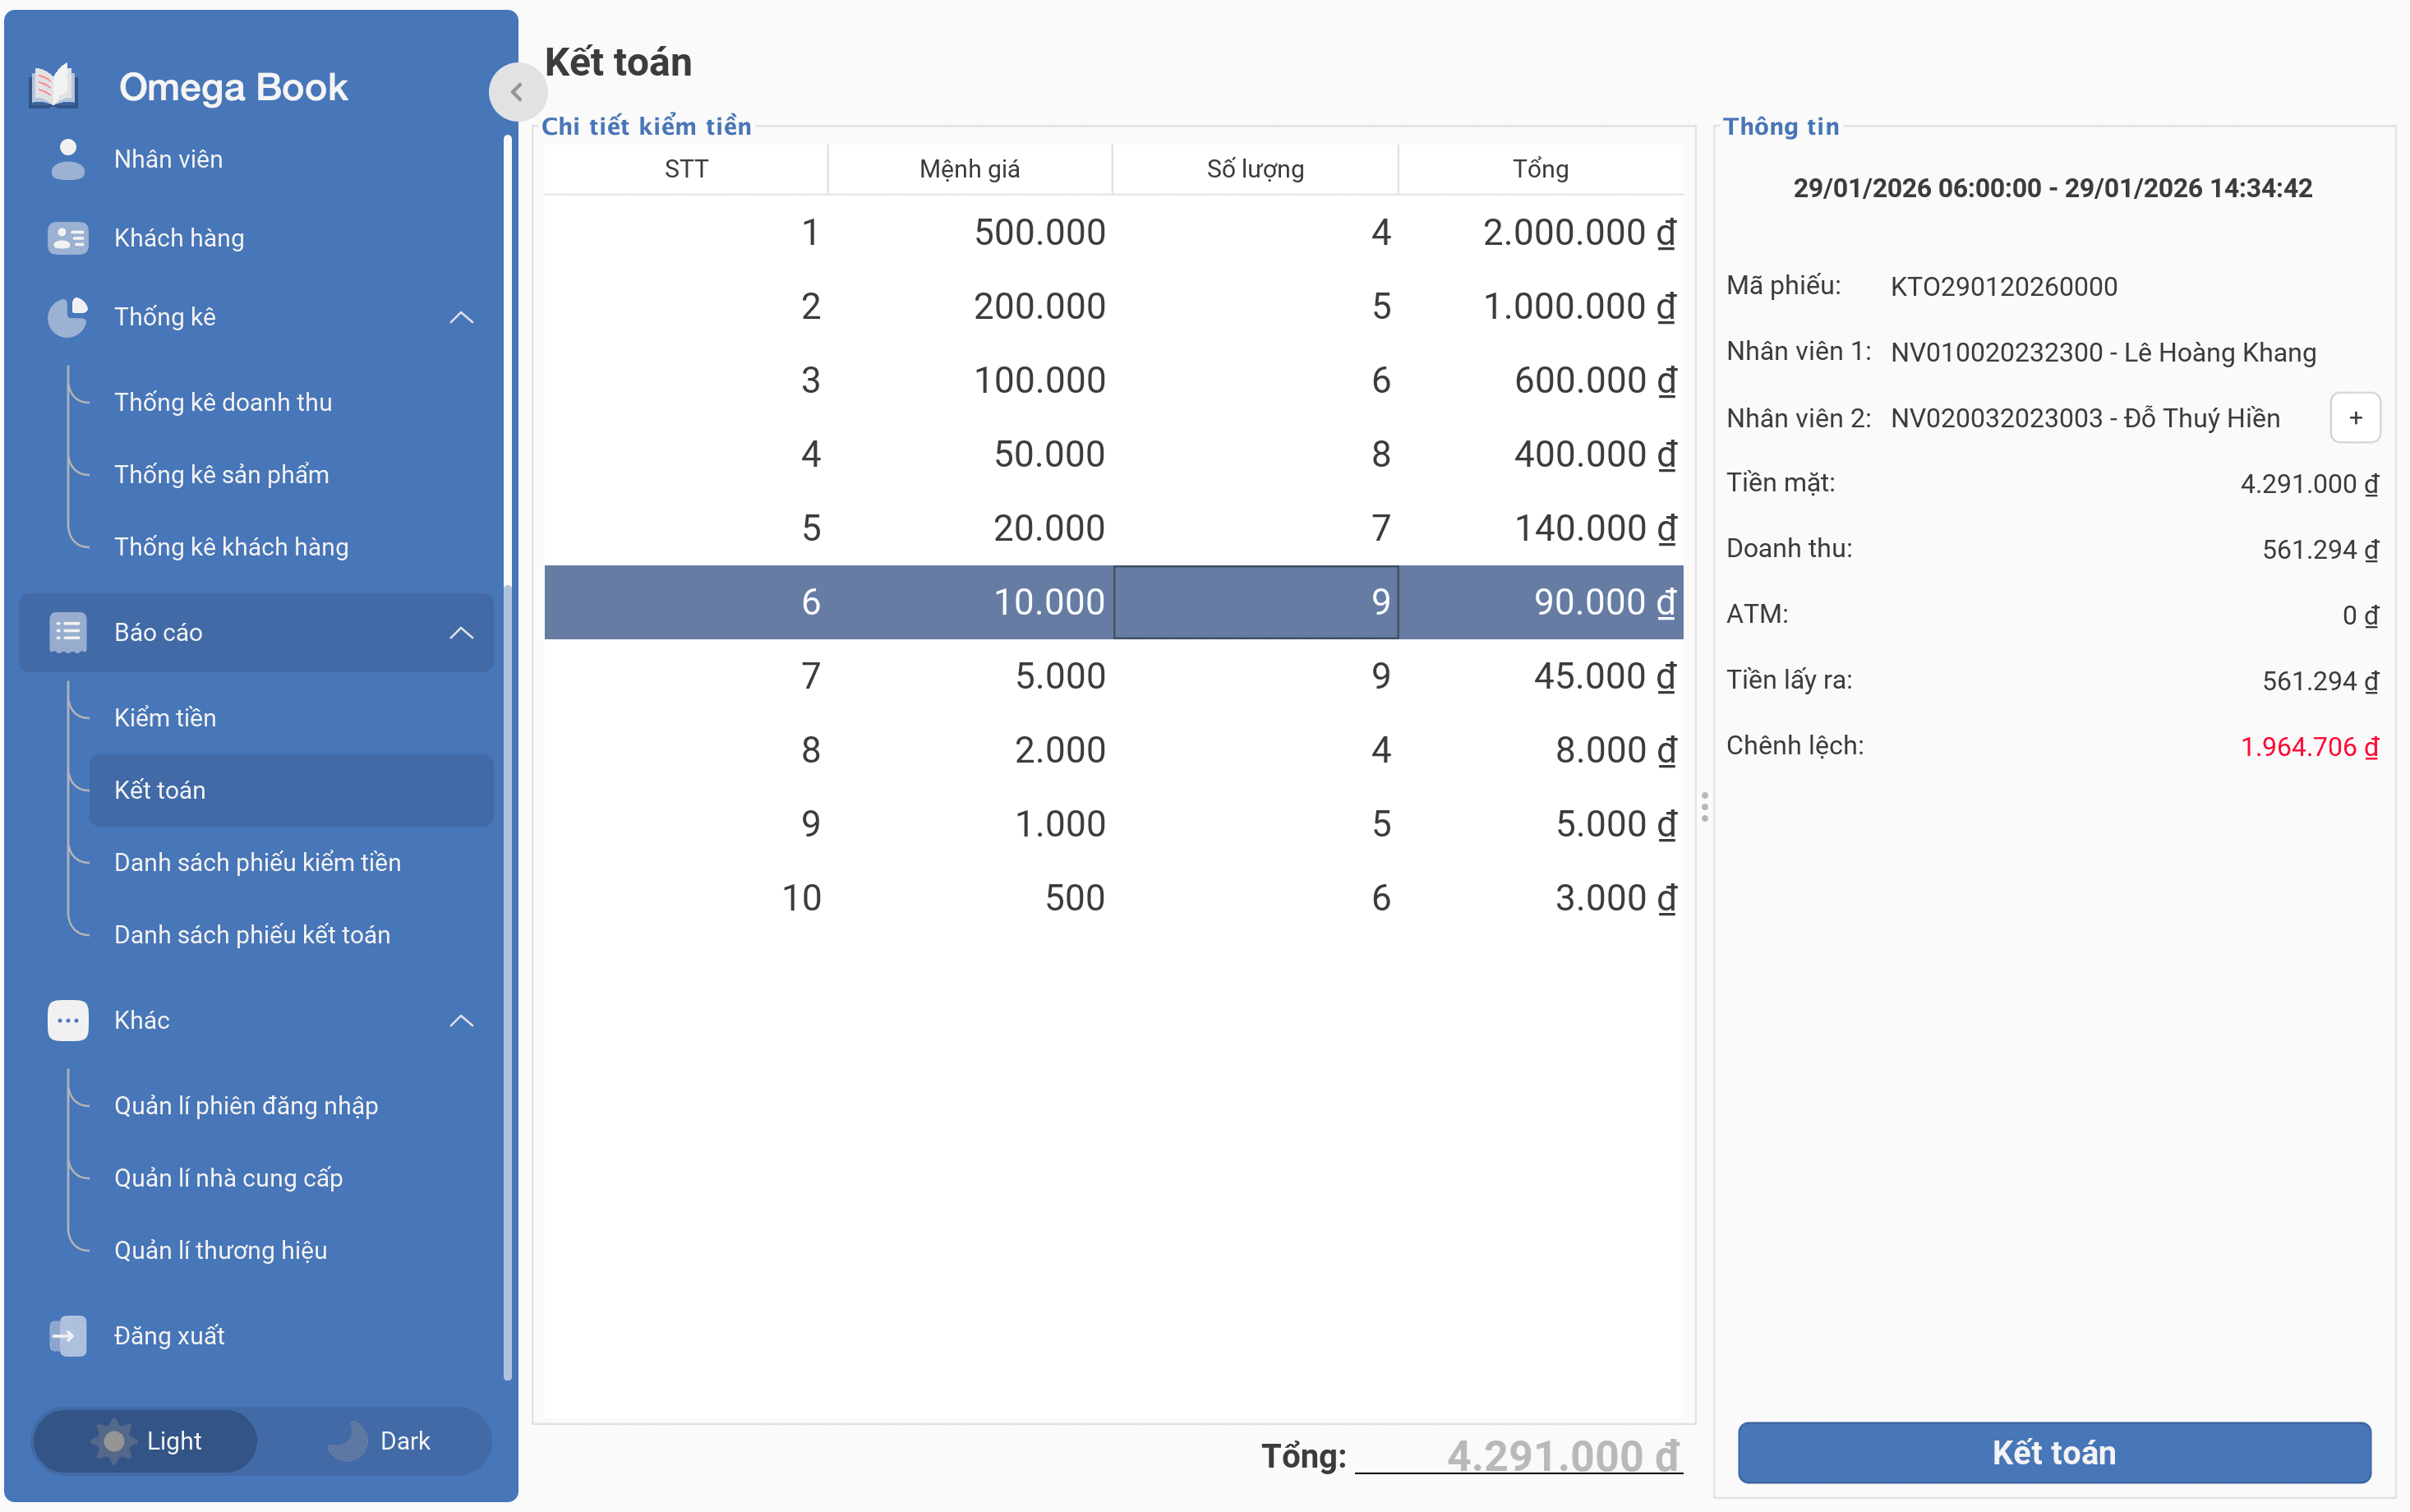The width and height of the screenshot is (2410, 1512).
Task: Click quantity 6 in the 100.000 row
Action: [x=1255, y=380]
